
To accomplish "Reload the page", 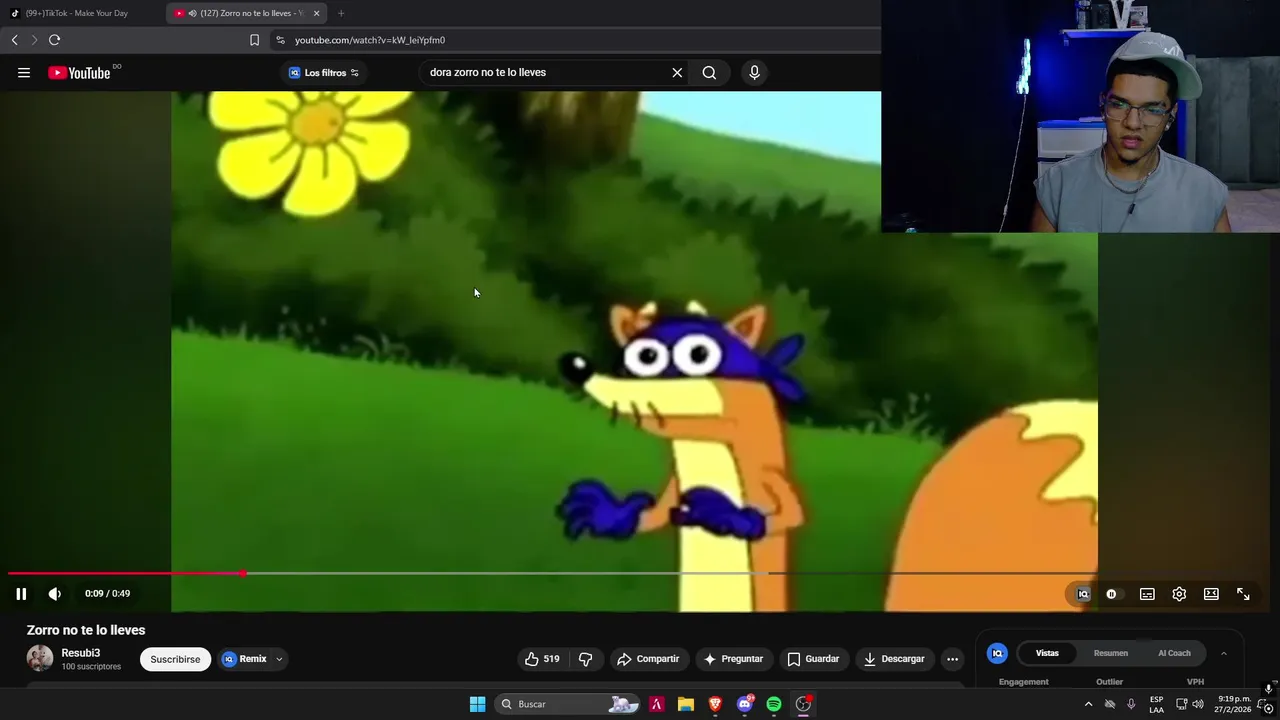I will (x=54, y=40).
